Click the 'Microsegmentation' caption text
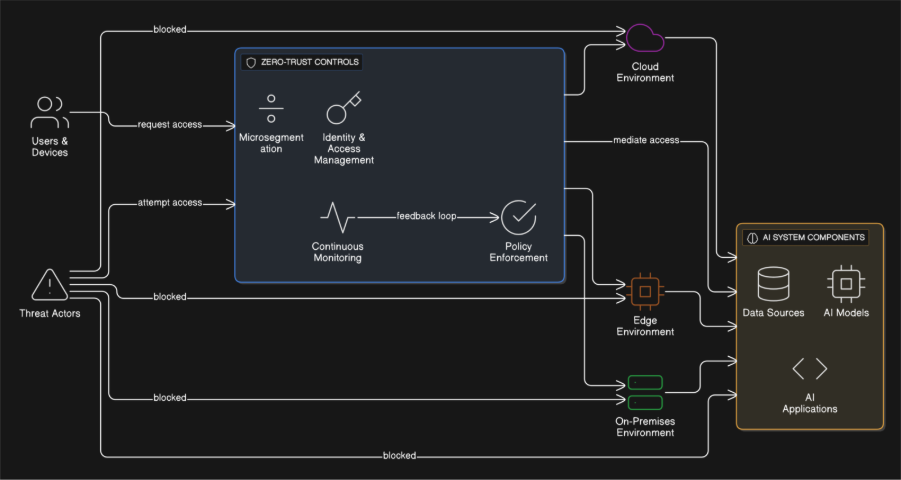This screenshot has height=480, width=901. tap(271, 143)
